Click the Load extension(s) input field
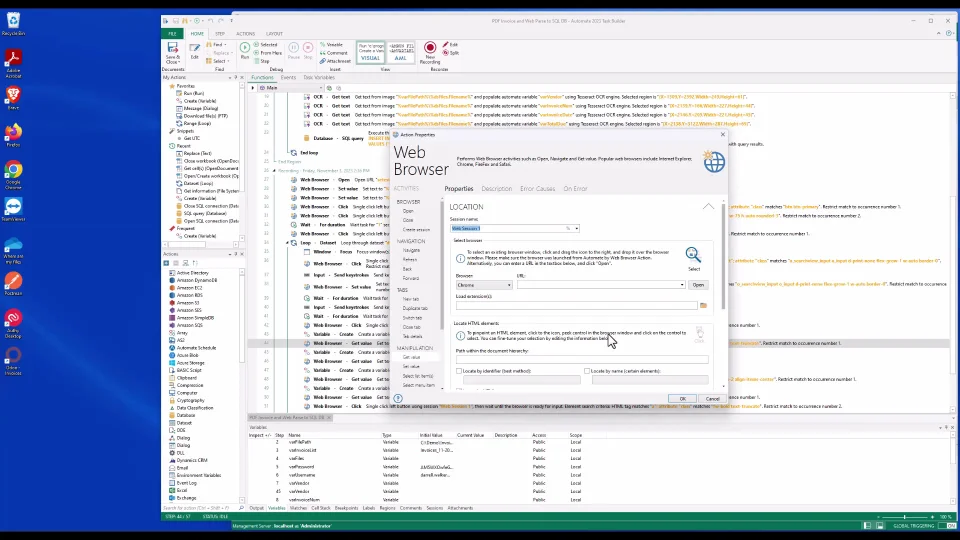Image resolution: width=960 pixels, height=540 pixels. coord(576,305)
